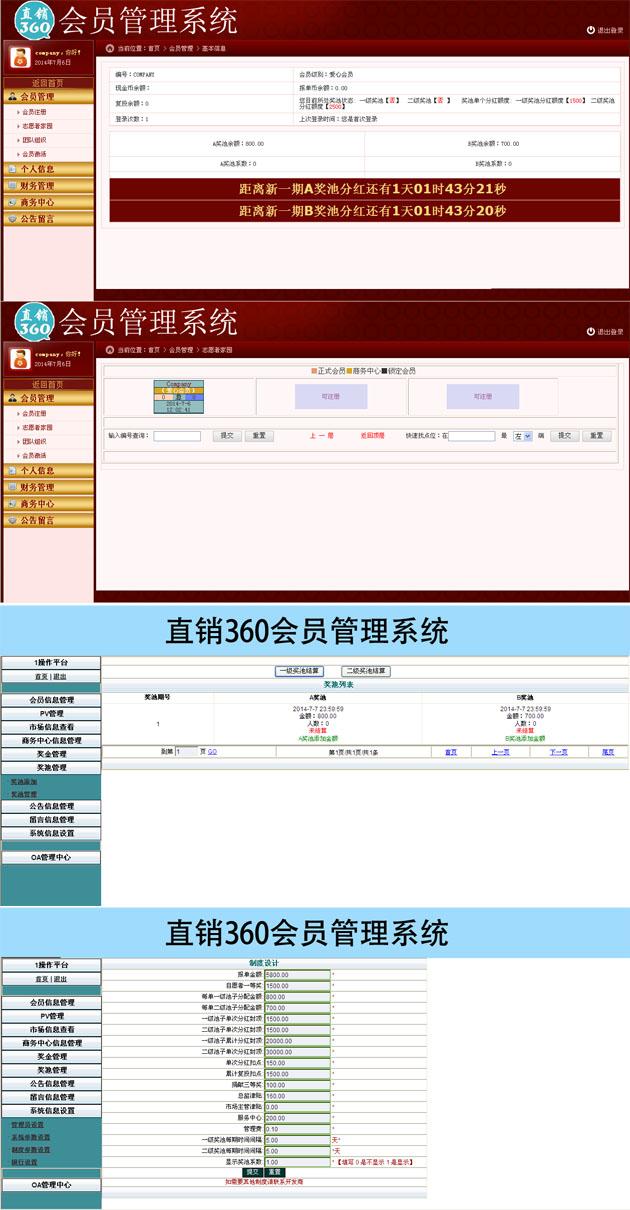
Task: Open 奖金管理 menu on 奖池列表 page sidebar
Action: pos(51,754)
